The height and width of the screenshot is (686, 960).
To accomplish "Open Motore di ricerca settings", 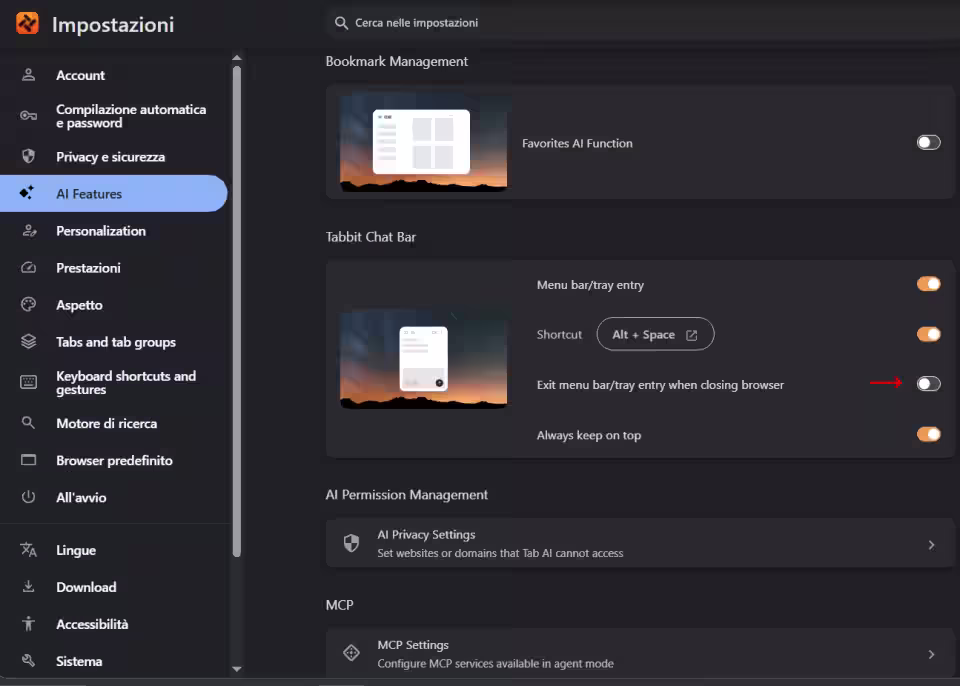I will click(x=114, y=423).
